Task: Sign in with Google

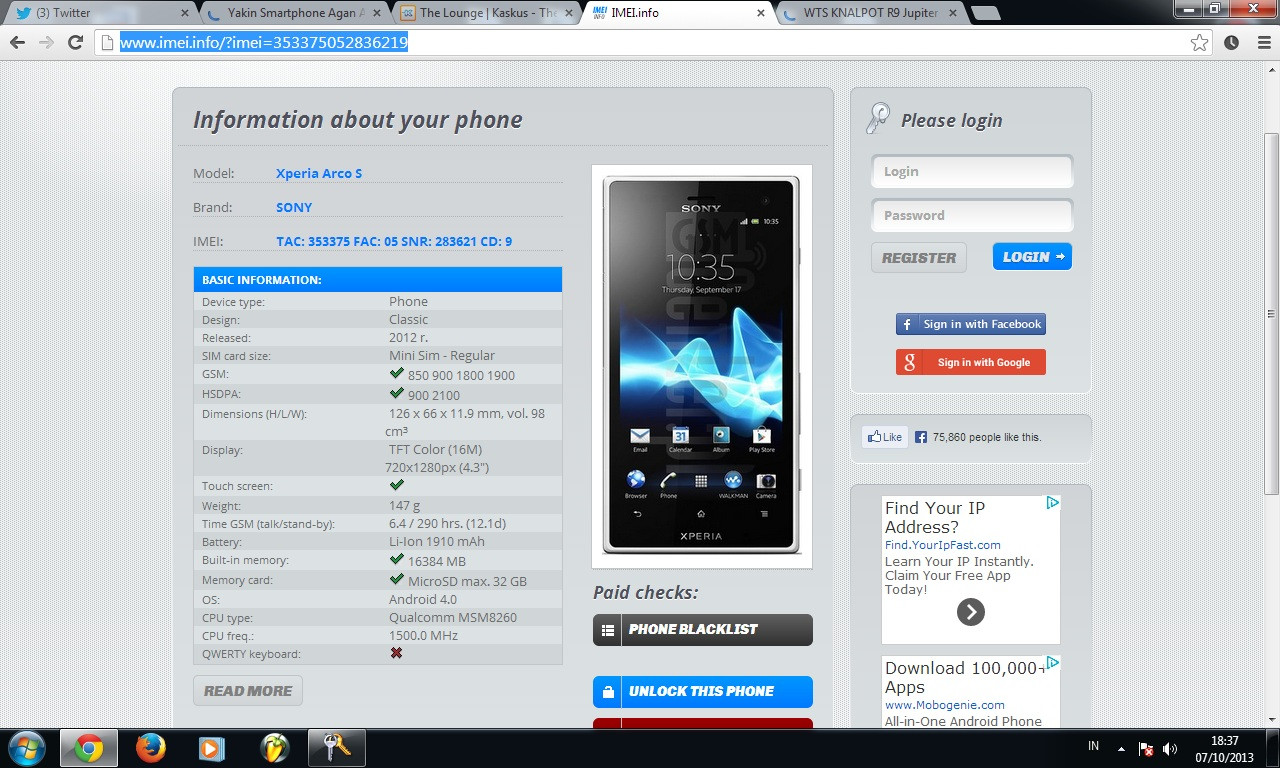Action: coord(971,362)
